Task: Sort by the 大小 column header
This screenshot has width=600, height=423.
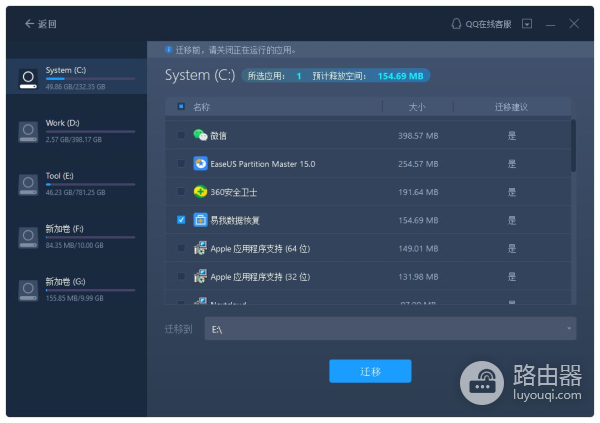Action: [x=417, y=107]
